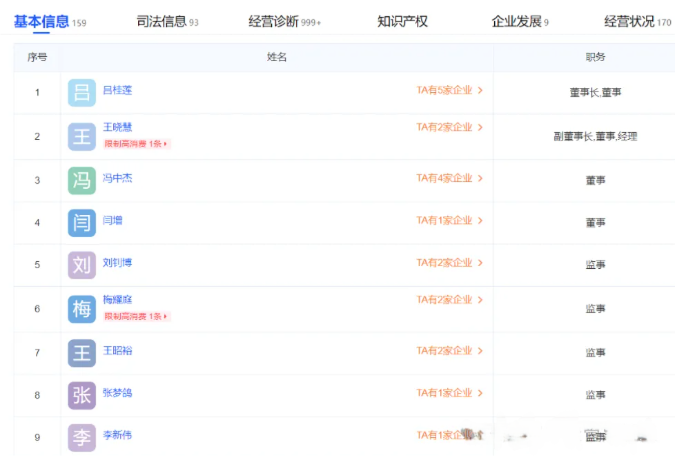Click the 闫 avatar icon in row 4
Image resolution: width=675 pixels, height=456 pixels.
point(82,222)
